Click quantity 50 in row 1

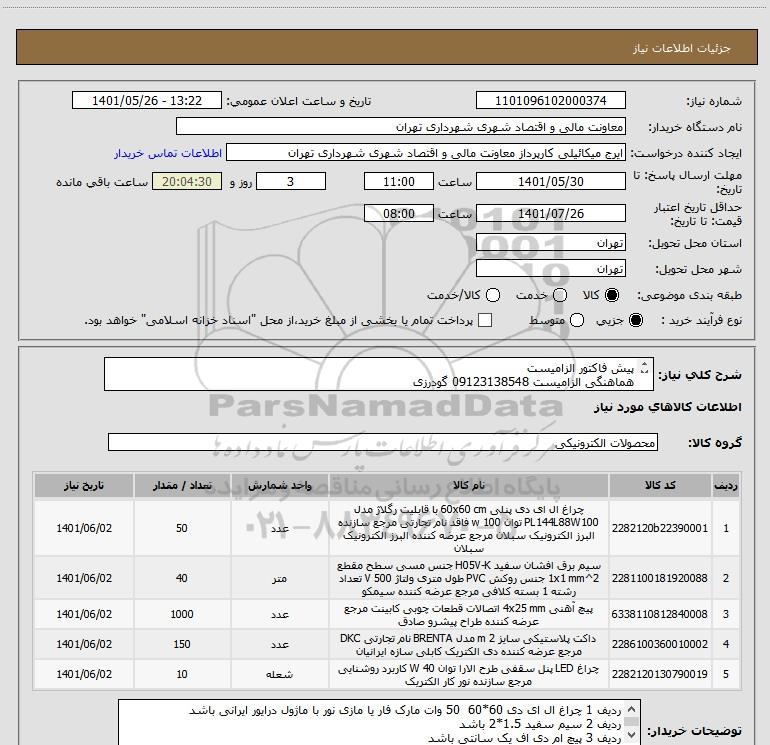182,528
